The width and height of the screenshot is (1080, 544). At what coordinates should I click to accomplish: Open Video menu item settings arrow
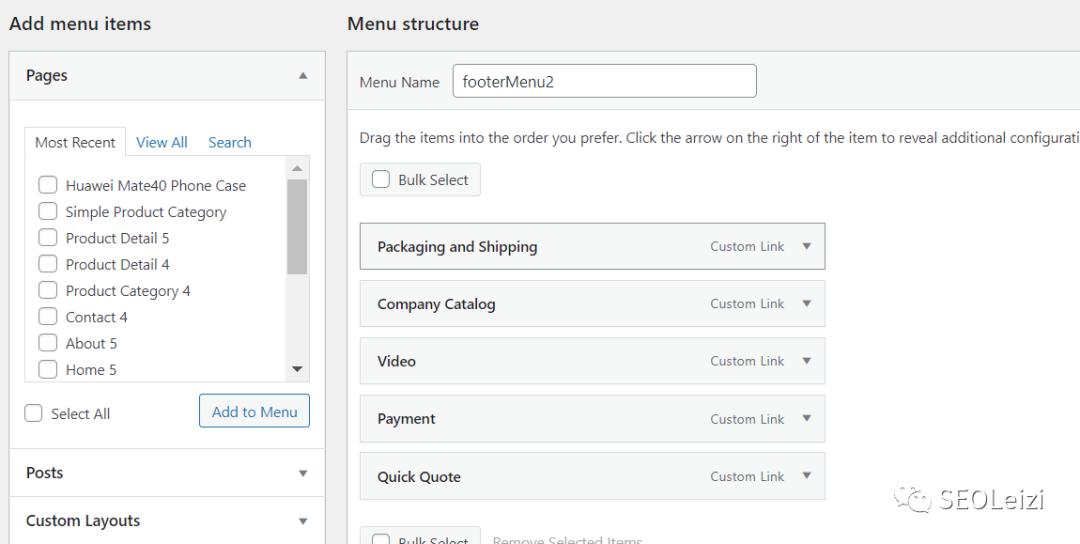click(807, 361)
